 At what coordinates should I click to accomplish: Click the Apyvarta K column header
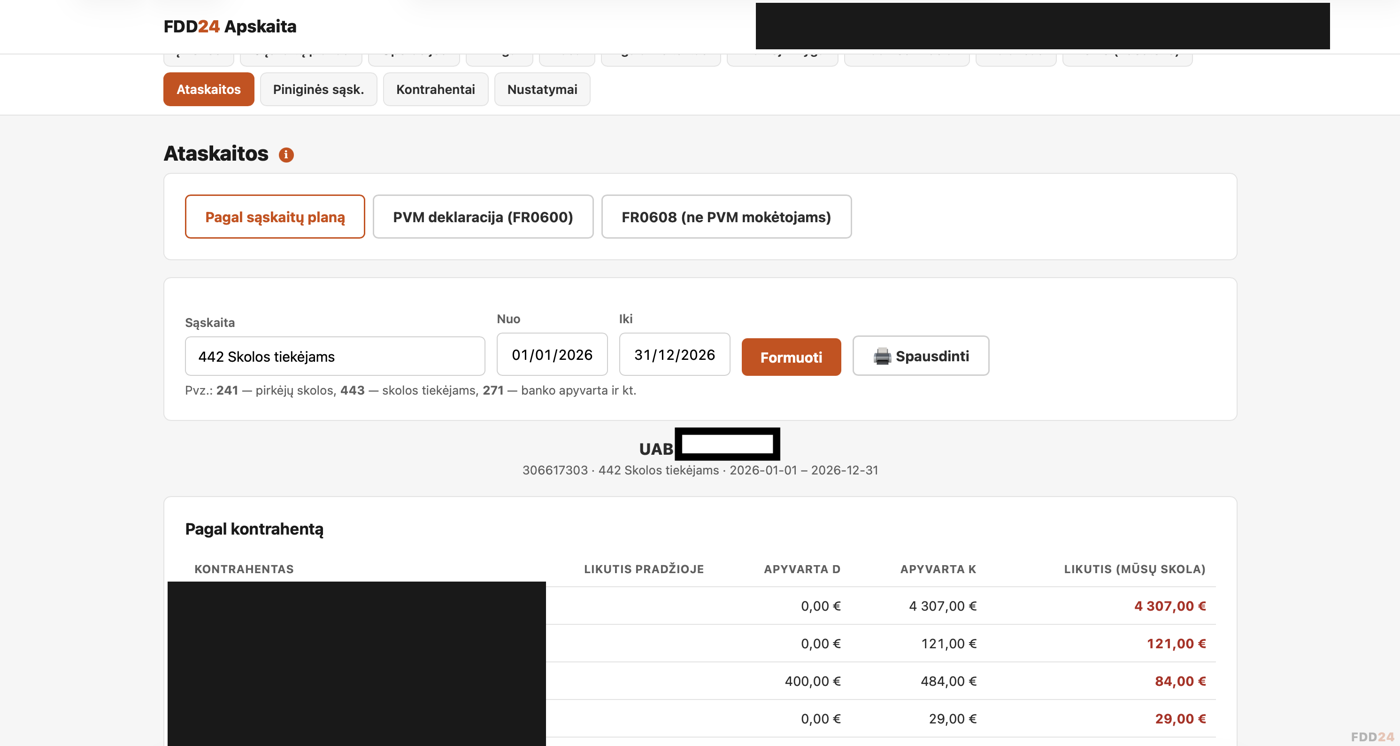tap(938, 569)
